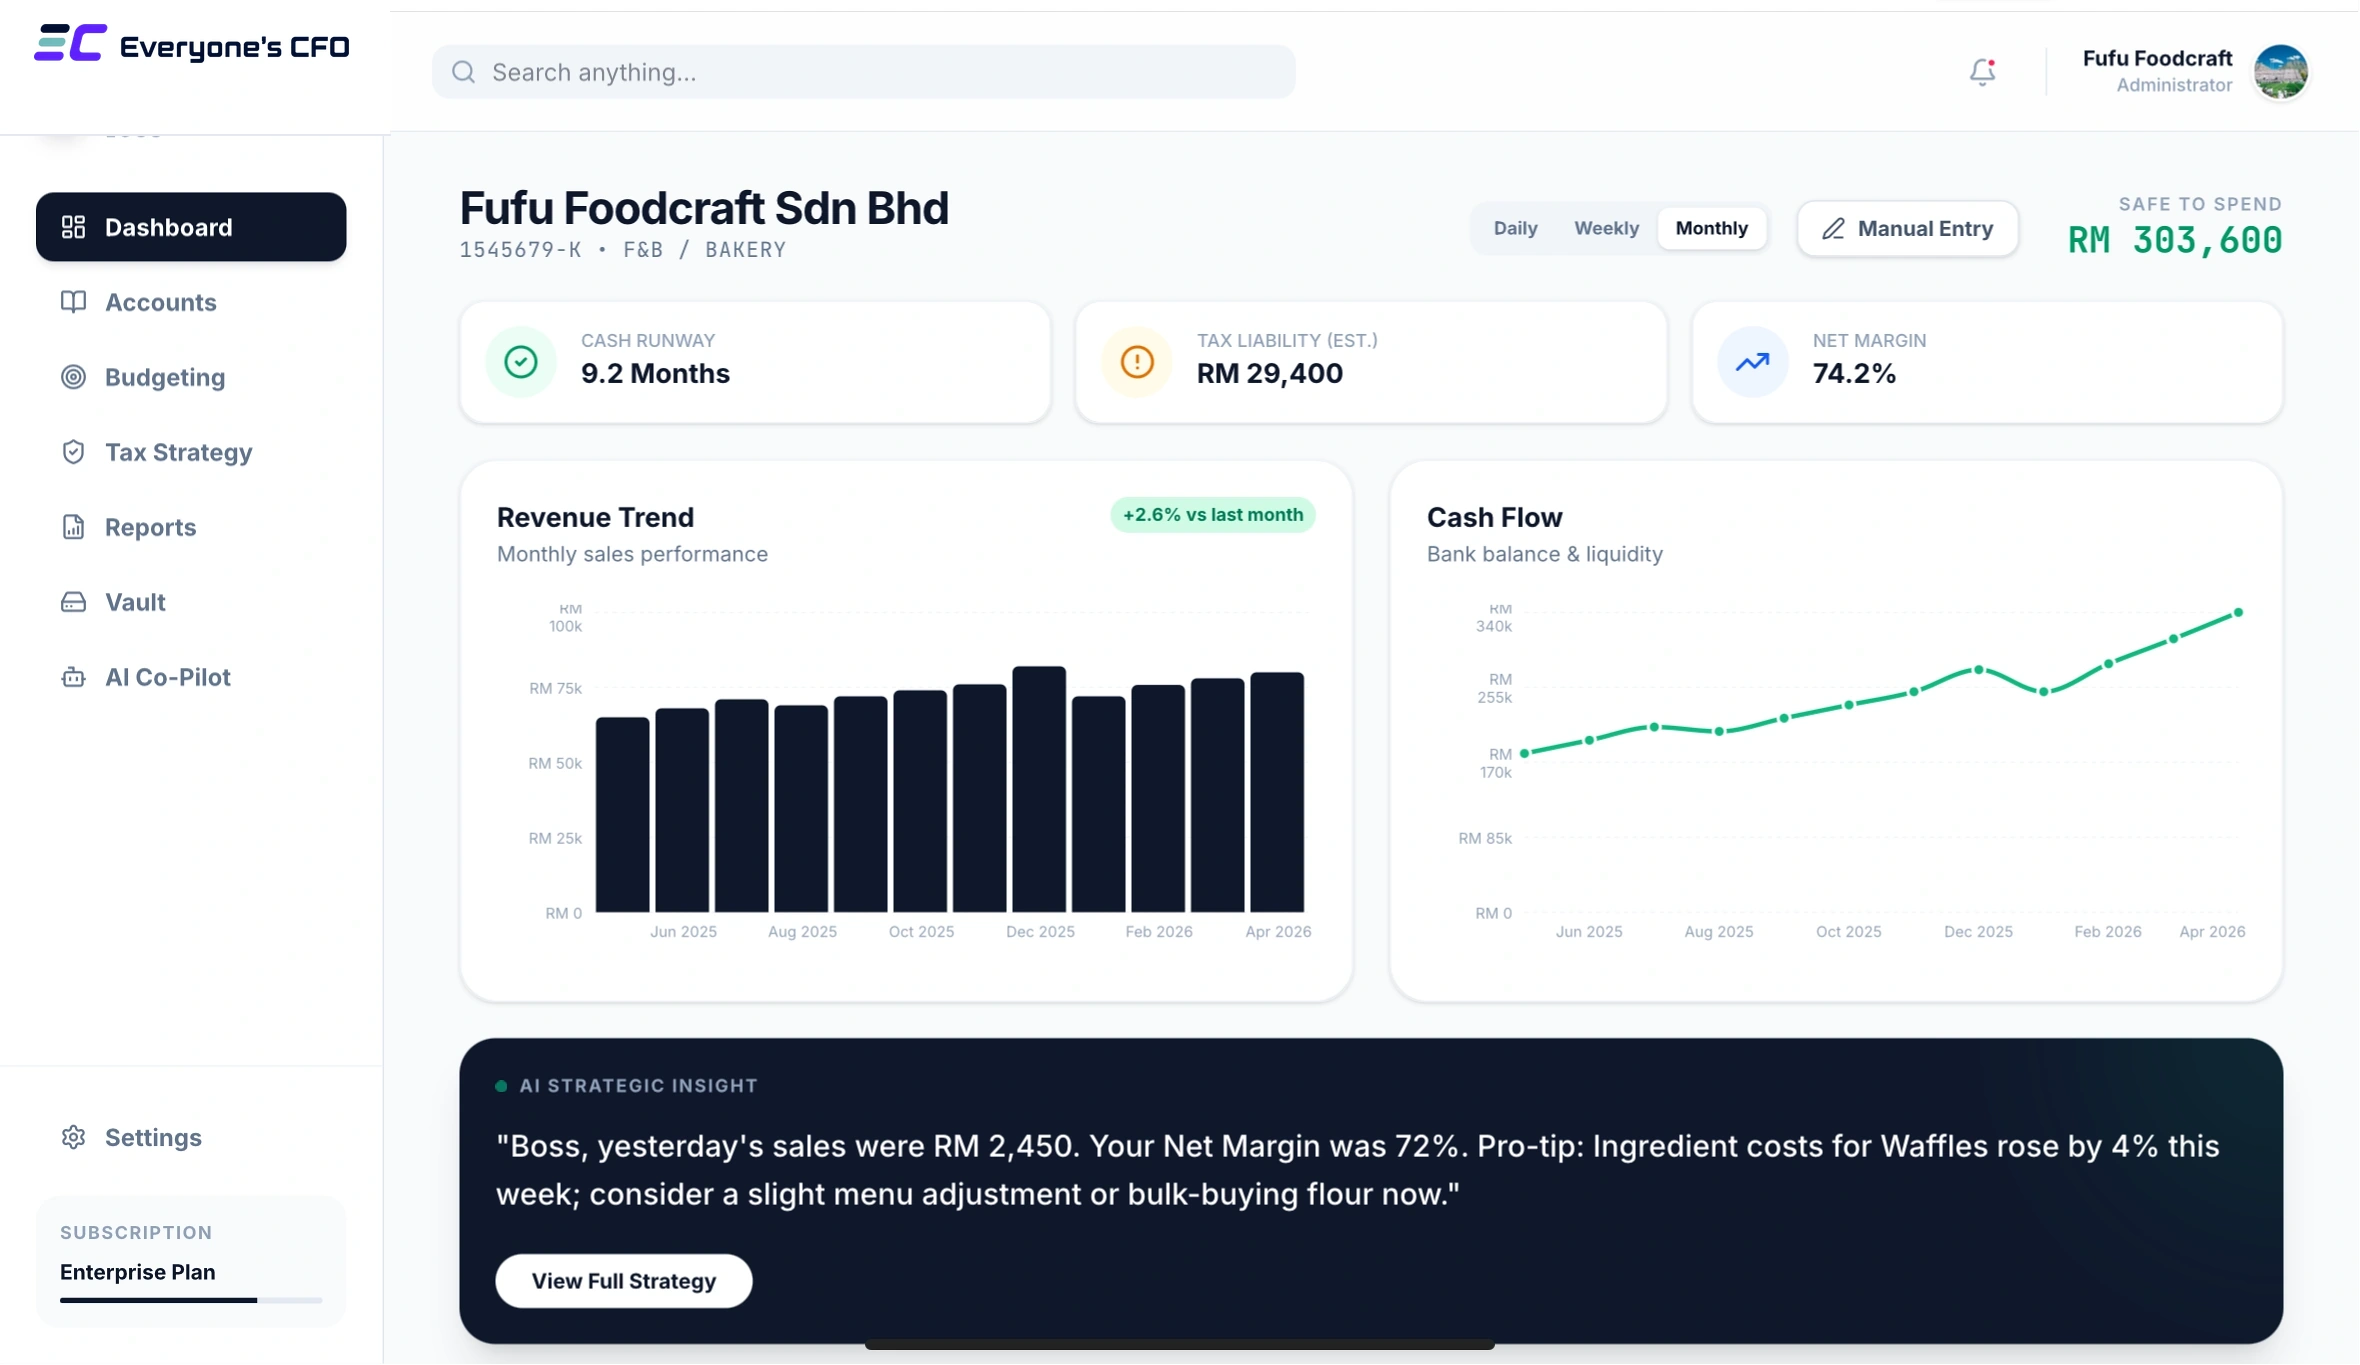2360x1365 pixels.
Task: Click the Fufu Foodcraft Sdn Bhd title
Action: coord(704,208)
